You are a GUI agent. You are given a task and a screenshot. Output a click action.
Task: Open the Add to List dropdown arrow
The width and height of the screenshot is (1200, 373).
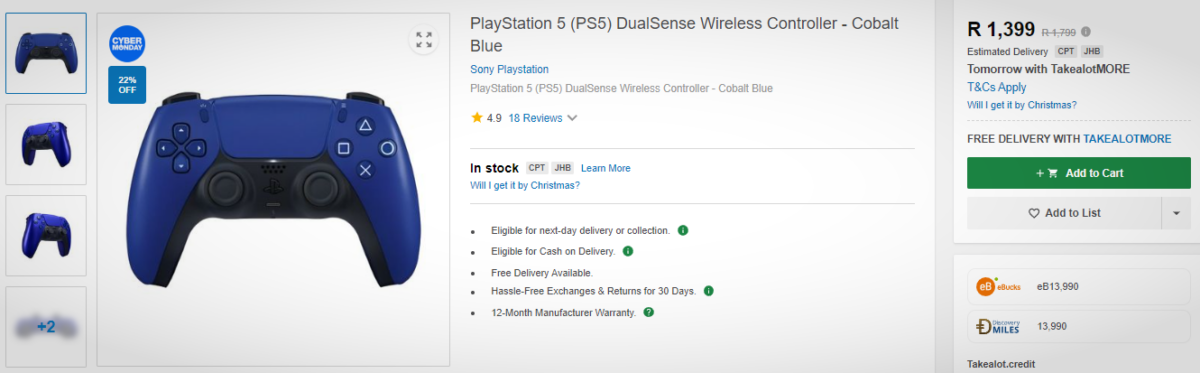[x=1175, y=213]
